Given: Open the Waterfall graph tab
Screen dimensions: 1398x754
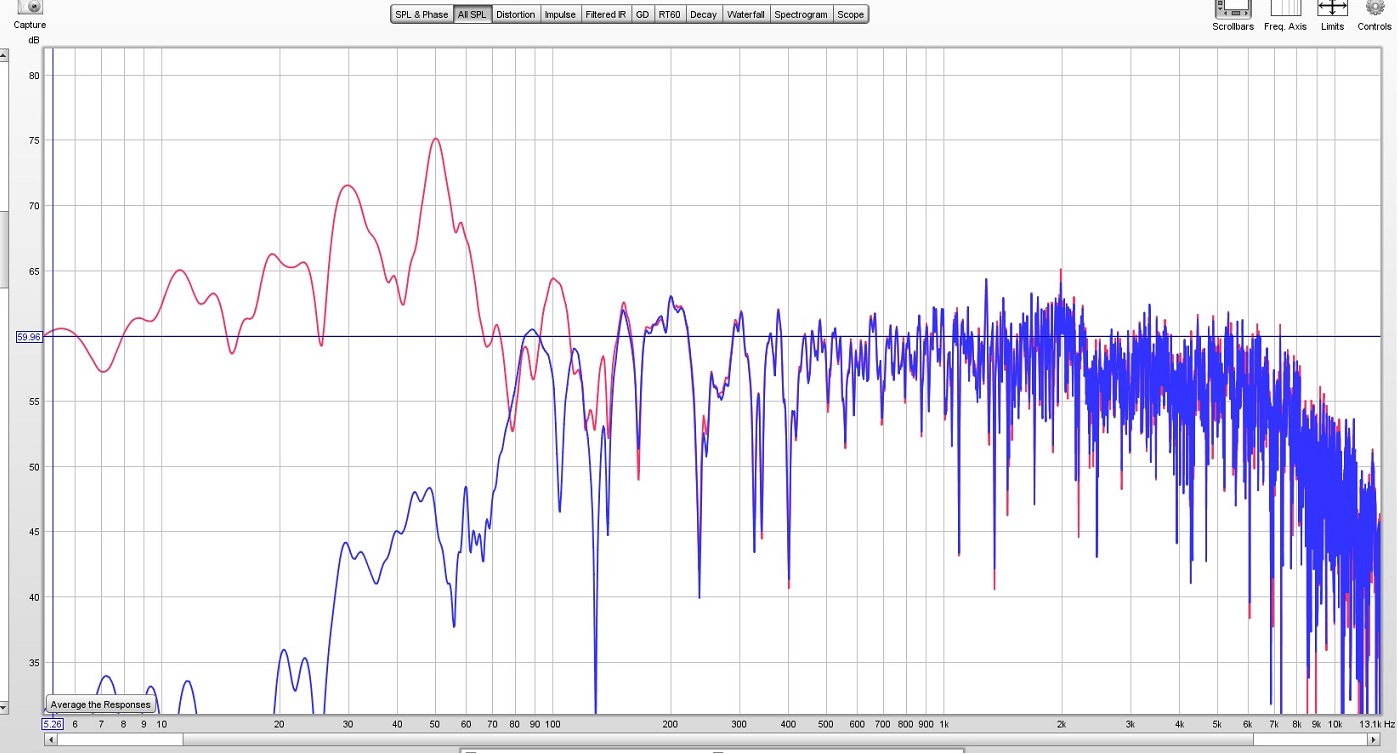Looking at the screenshot, I should click(x=746, y=14).
